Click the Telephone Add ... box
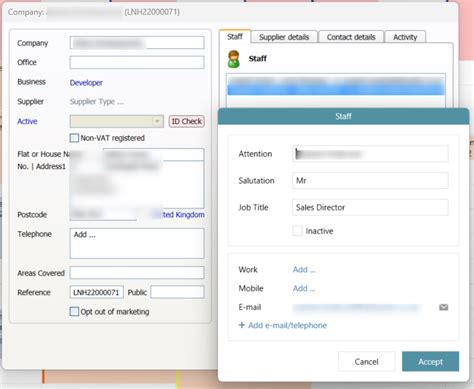 pos(137,243)
